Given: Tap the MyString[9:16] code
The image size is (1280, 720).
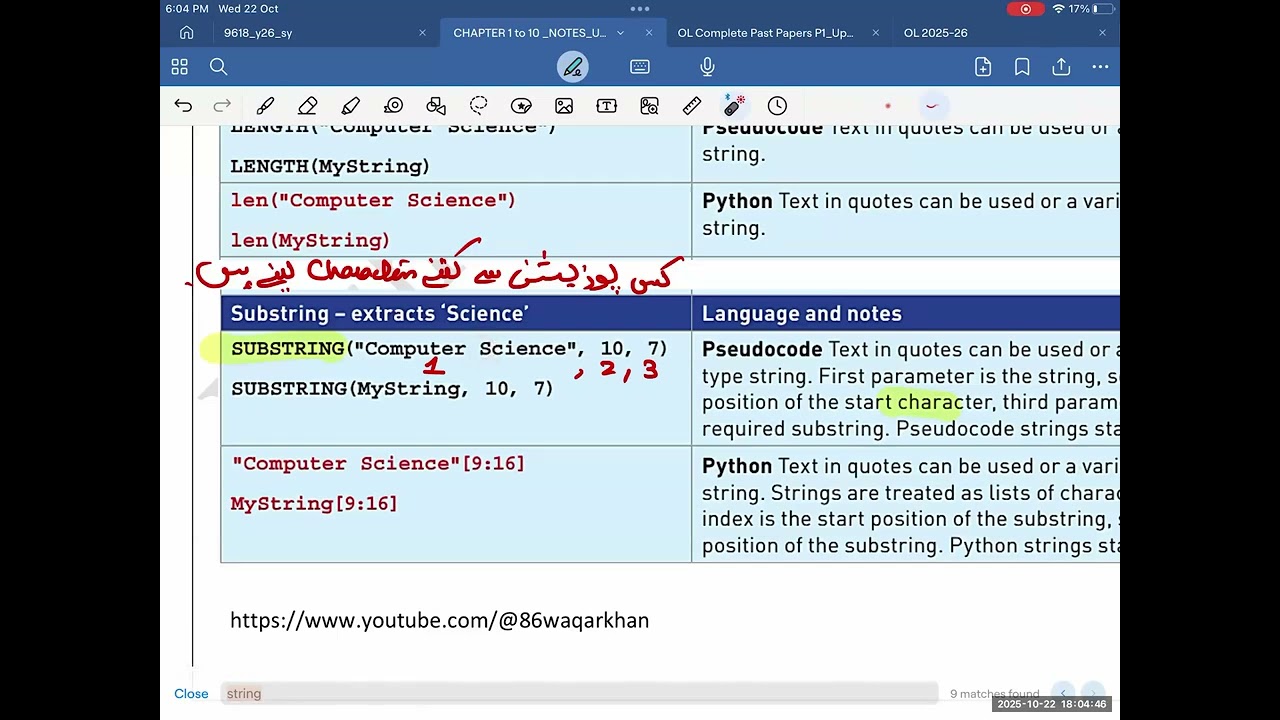Looking at the screenshot, I should (x=314, y=504).
